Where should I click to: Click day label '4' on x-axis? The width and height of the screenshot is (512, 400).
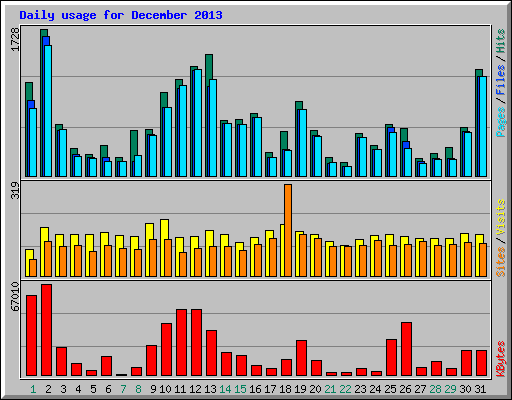tap(78, 389)
